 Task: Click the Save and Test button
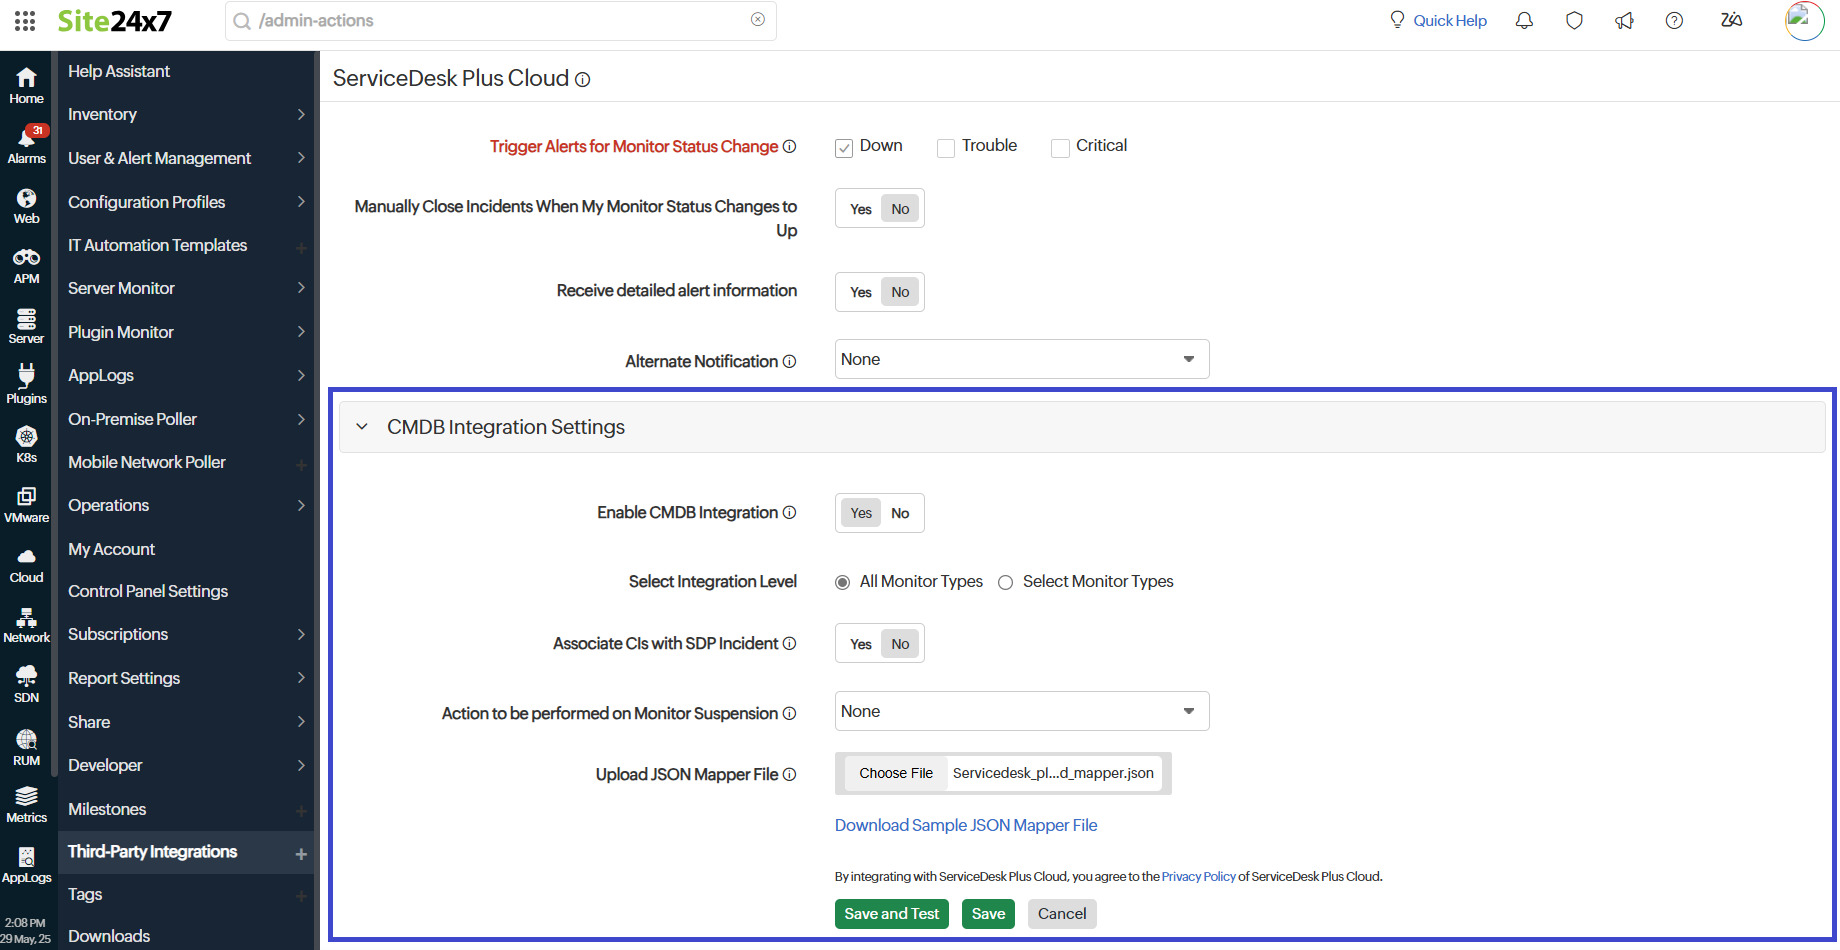[890, 913]
